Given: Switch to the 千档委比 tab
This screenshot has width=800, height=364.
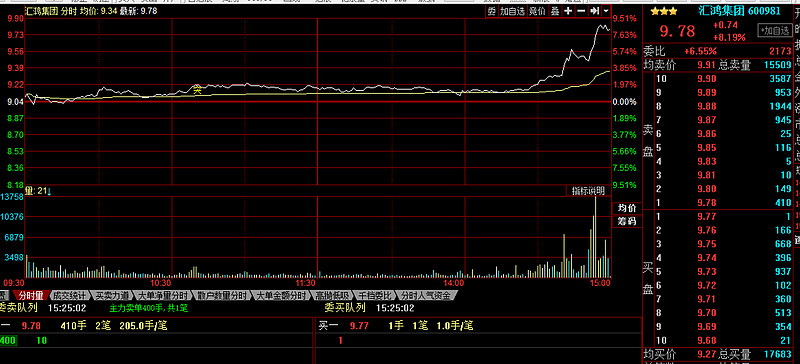Looking at the screenshot, I should 375,296.
